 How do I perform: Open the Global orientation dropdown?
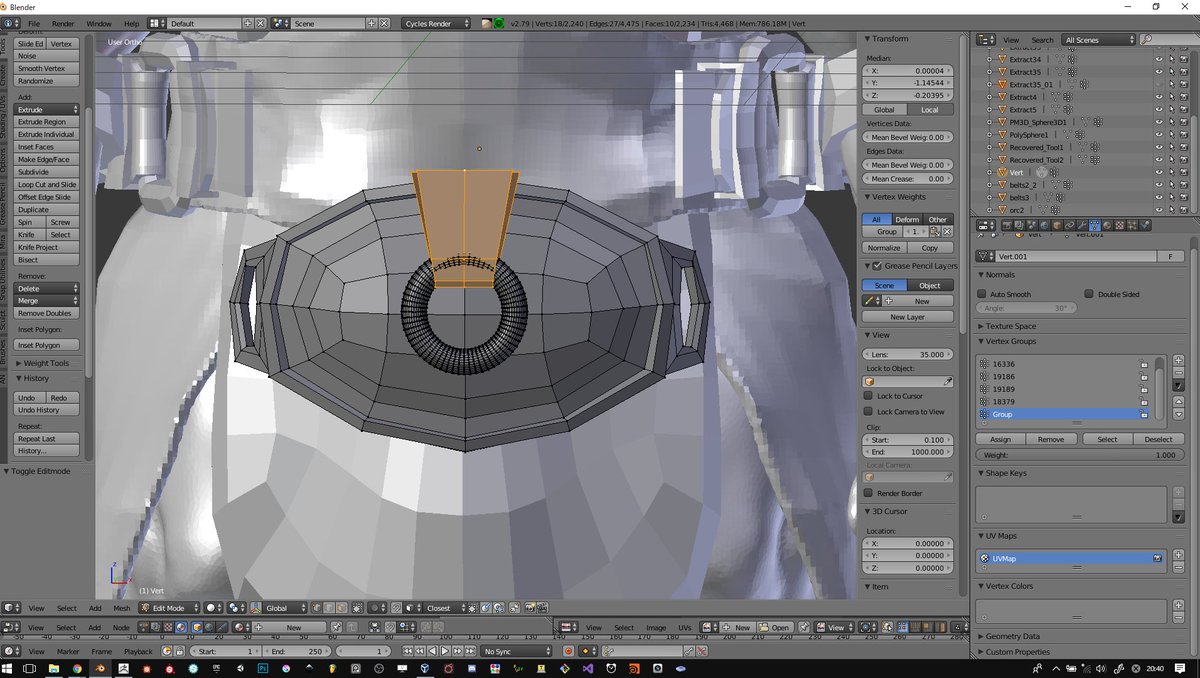click(279, 607)
